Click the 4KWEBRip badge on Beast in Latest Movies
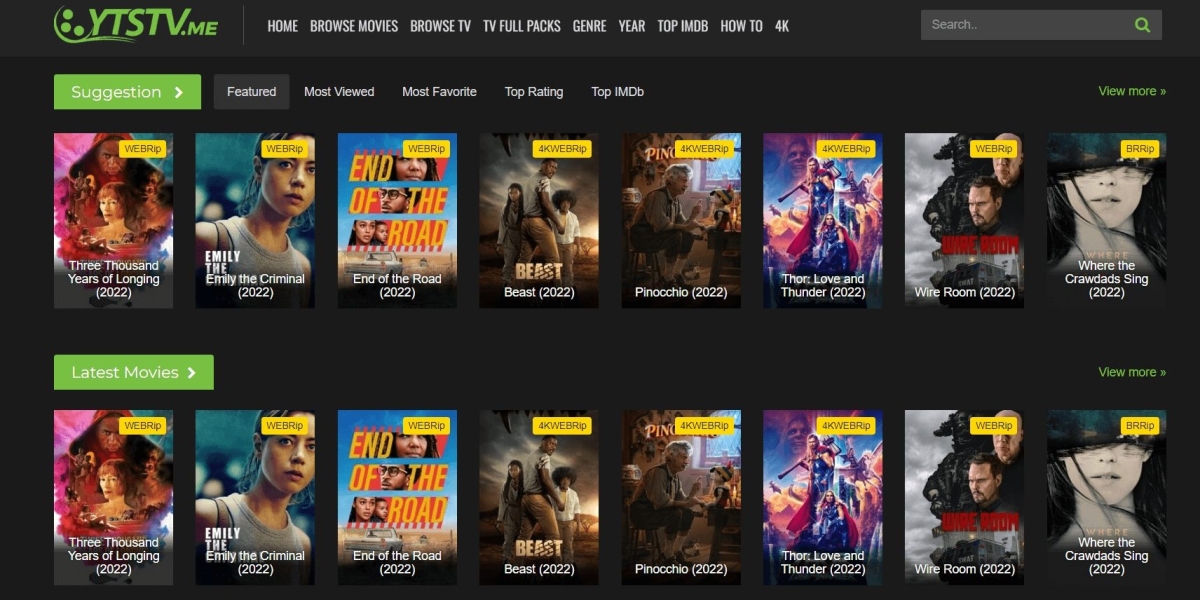The image size is (1200, 600). (562, 426)
